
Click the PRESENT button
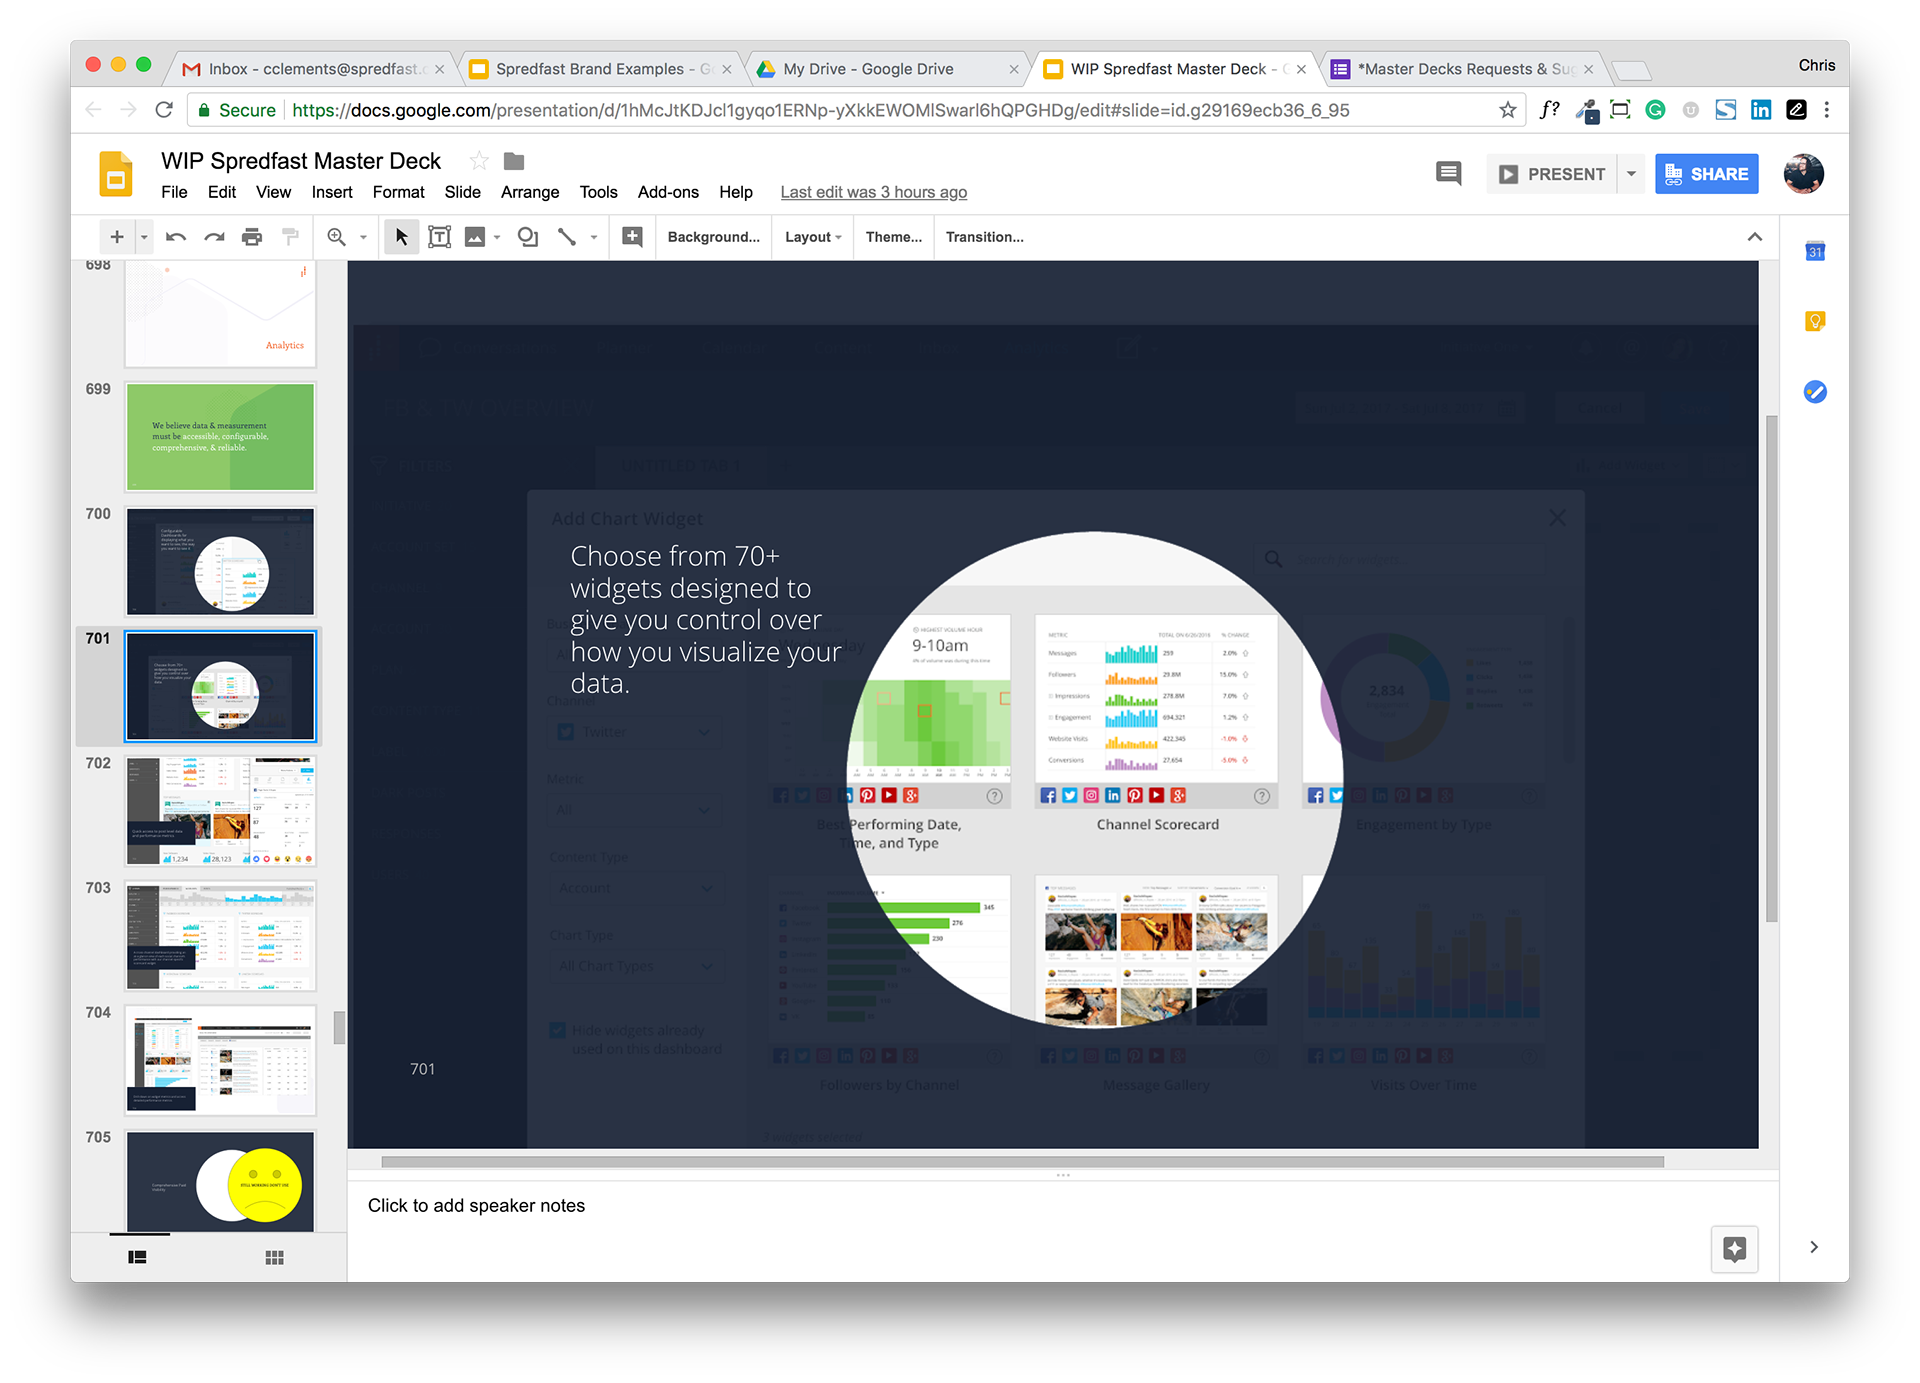pyautogui.click(x=1552, y=174)
